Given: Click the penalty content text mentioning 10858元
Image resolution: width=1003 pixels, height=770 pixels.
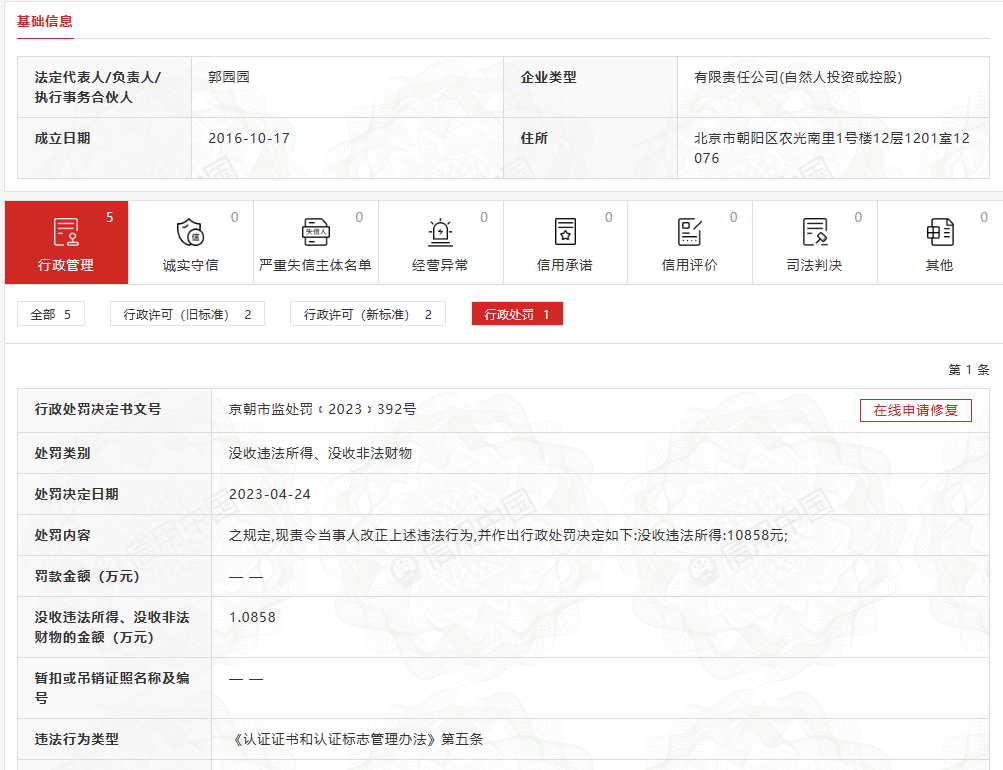Looking at the screenshot, I should 508,535.
